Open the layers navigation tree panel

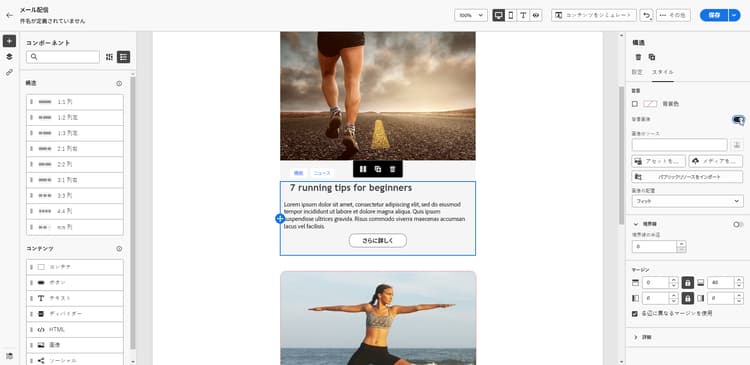pyautogui.click(x=9, y=57)
